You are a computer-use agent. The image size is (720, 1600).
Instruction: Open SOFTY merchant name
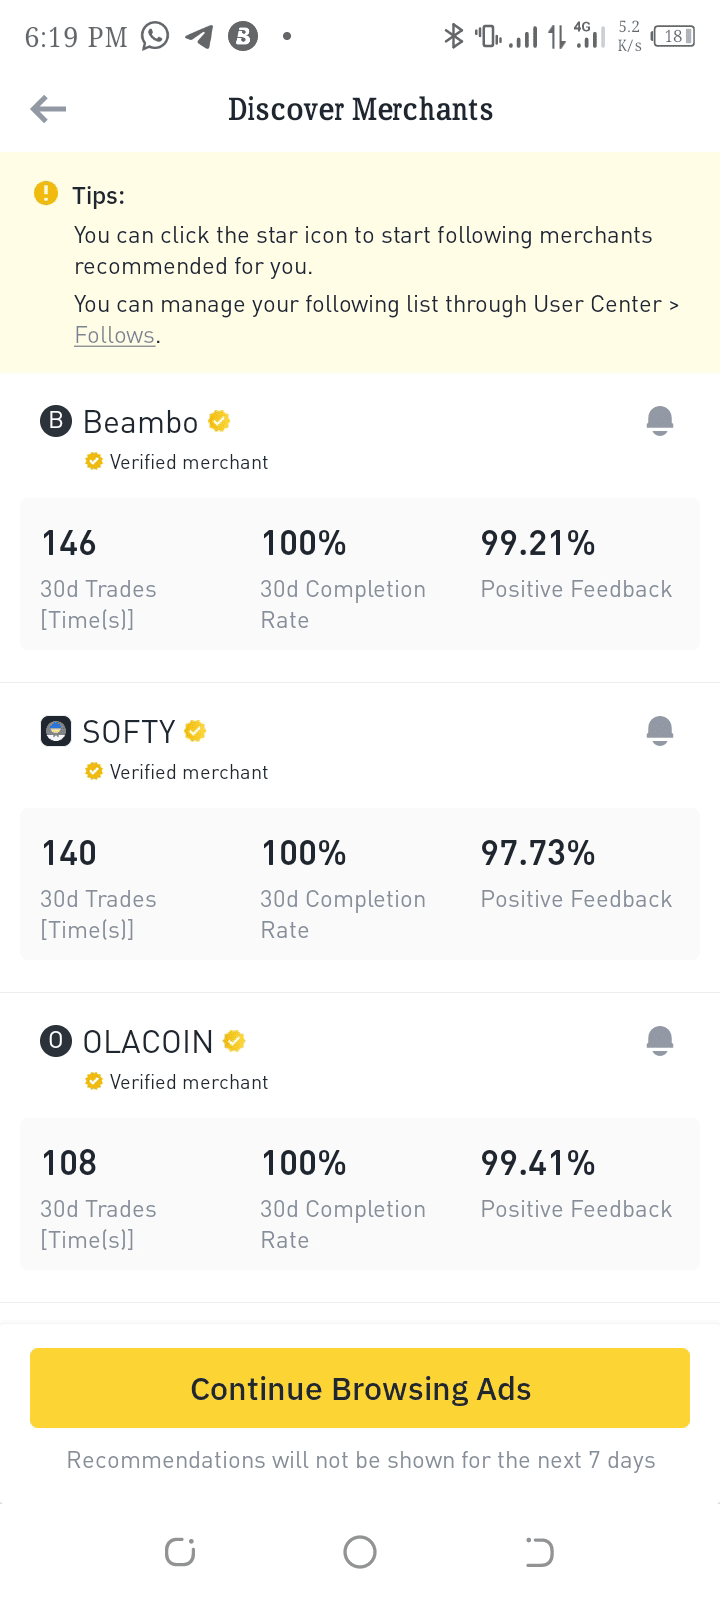(128, 732)
